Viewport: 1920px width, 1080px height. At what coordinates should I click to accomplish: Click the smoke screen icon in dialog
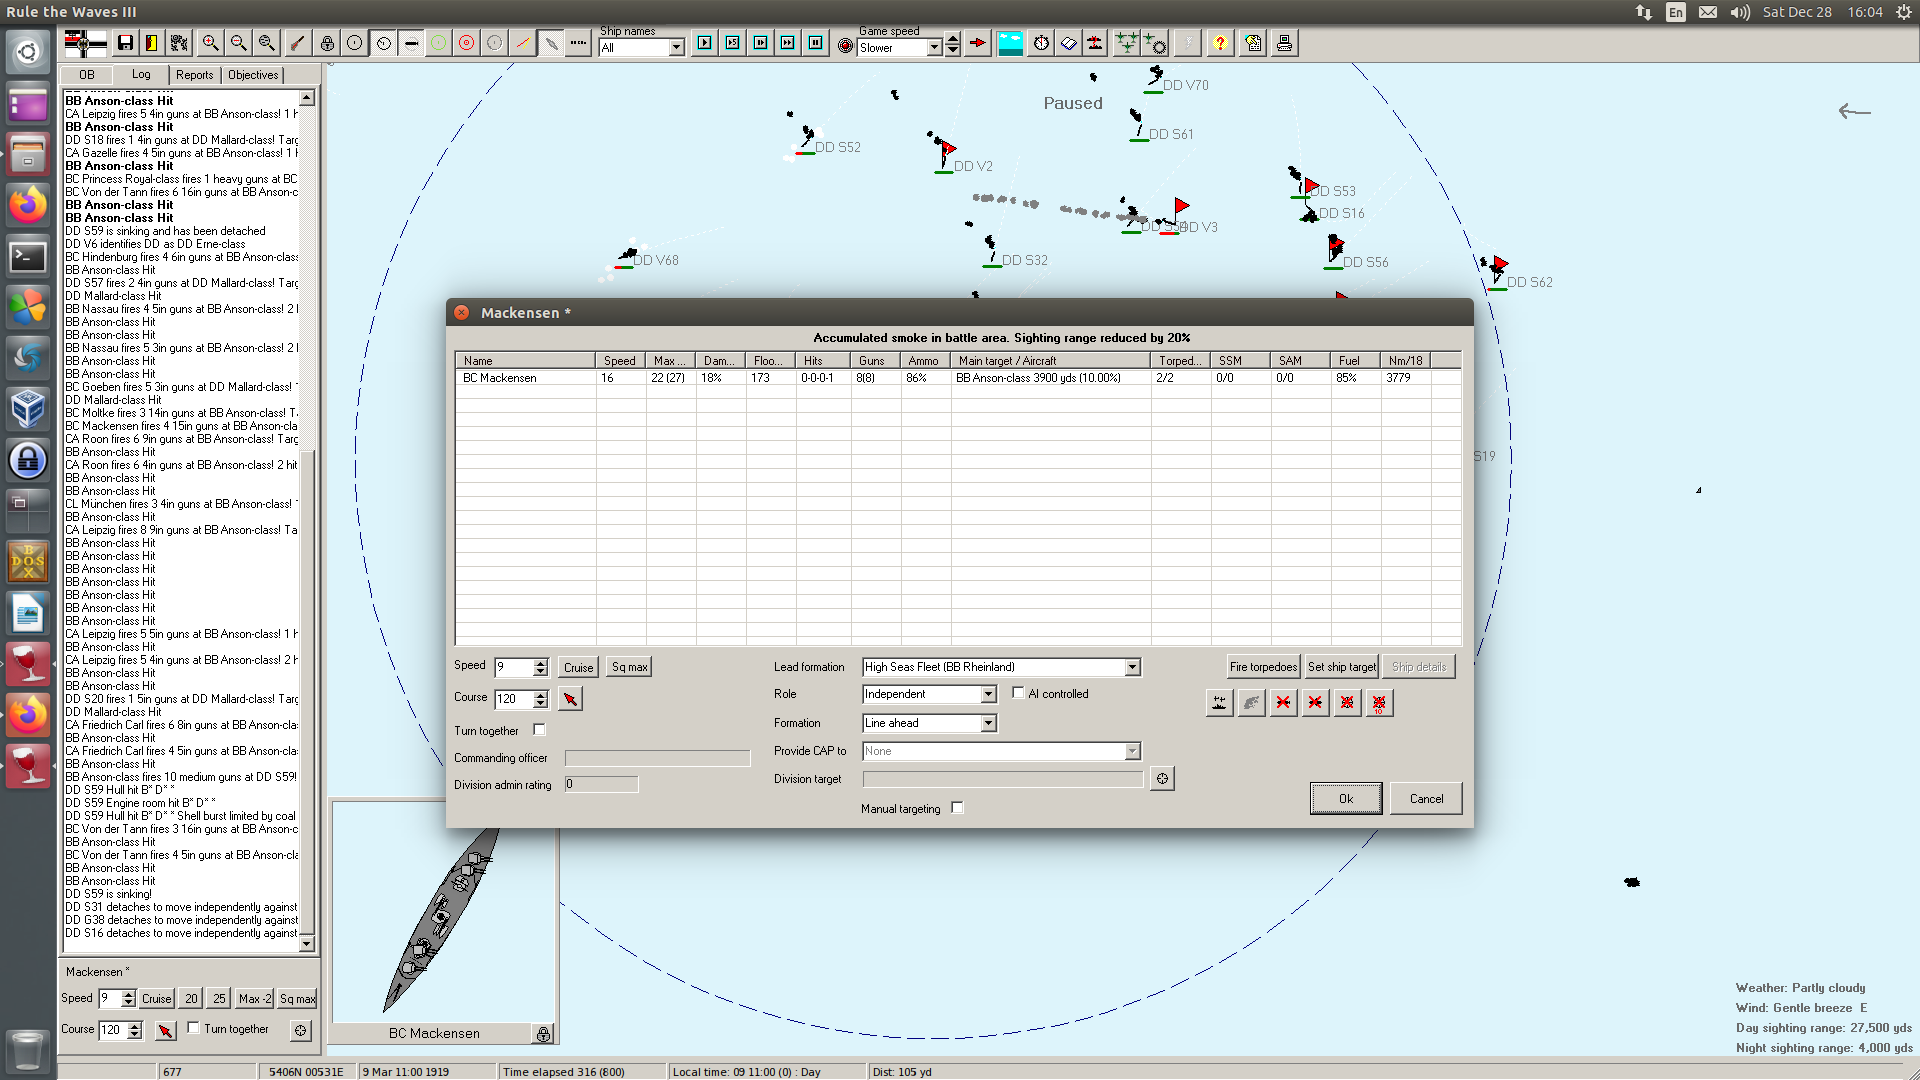pos(1251,703)
